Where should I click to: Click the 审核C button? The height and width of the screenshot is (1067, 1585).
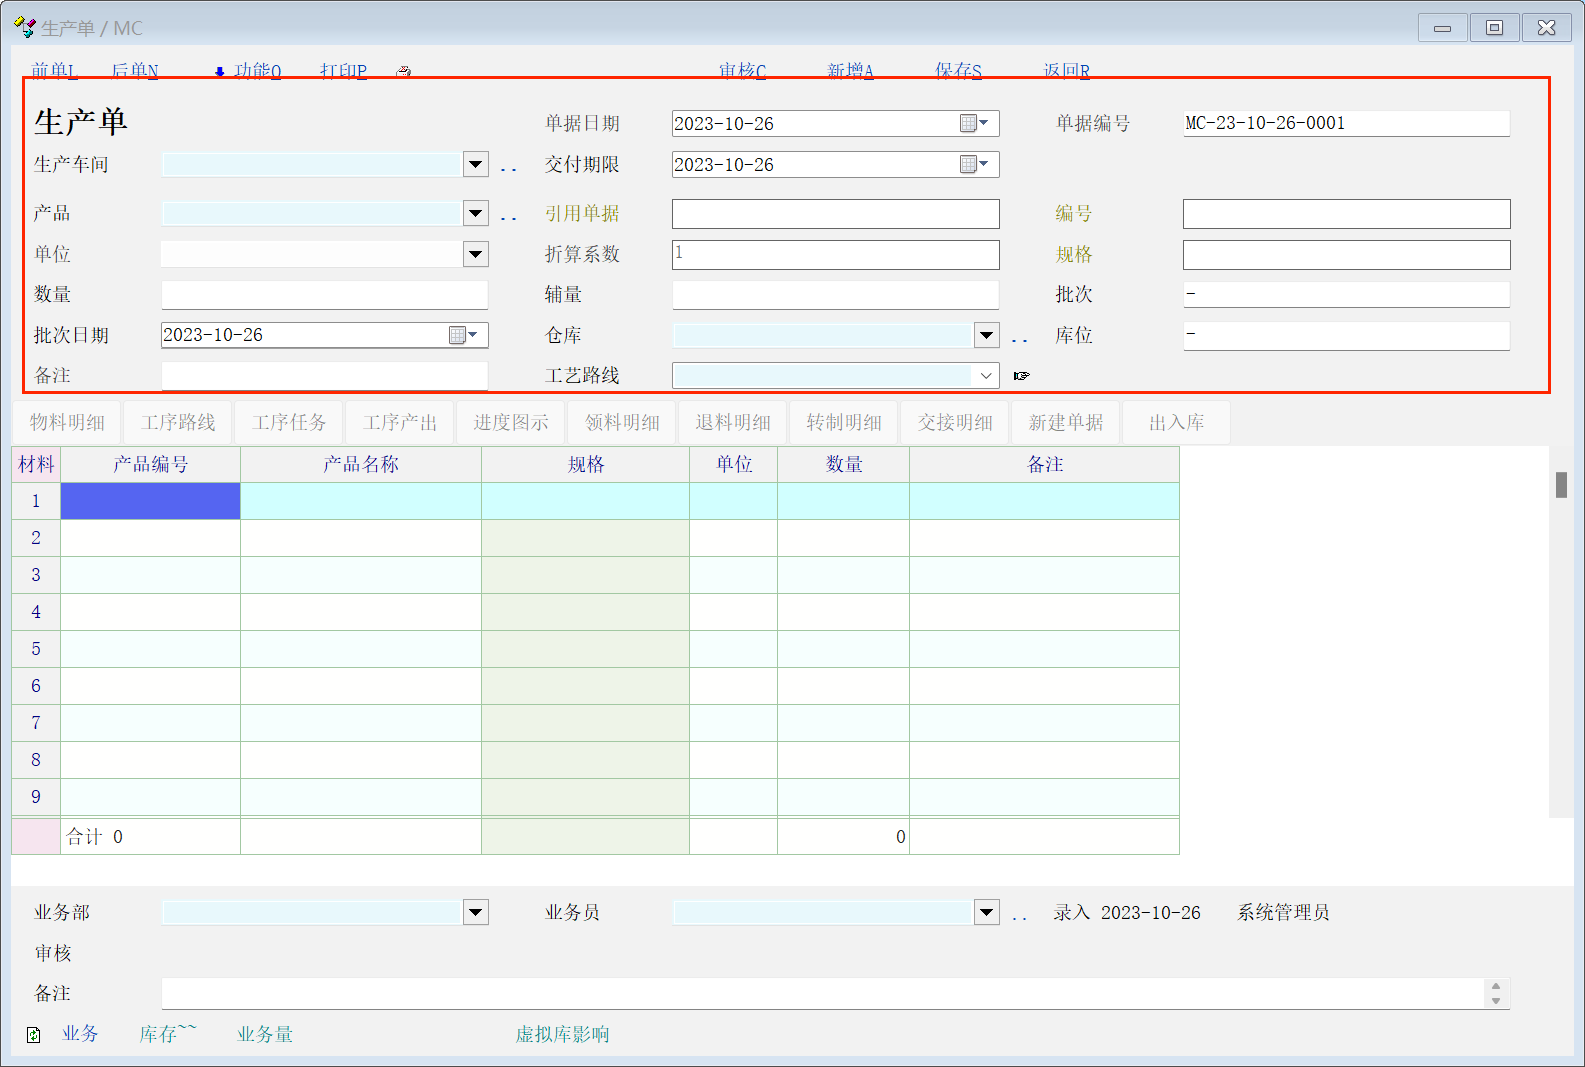pos(742,71)
